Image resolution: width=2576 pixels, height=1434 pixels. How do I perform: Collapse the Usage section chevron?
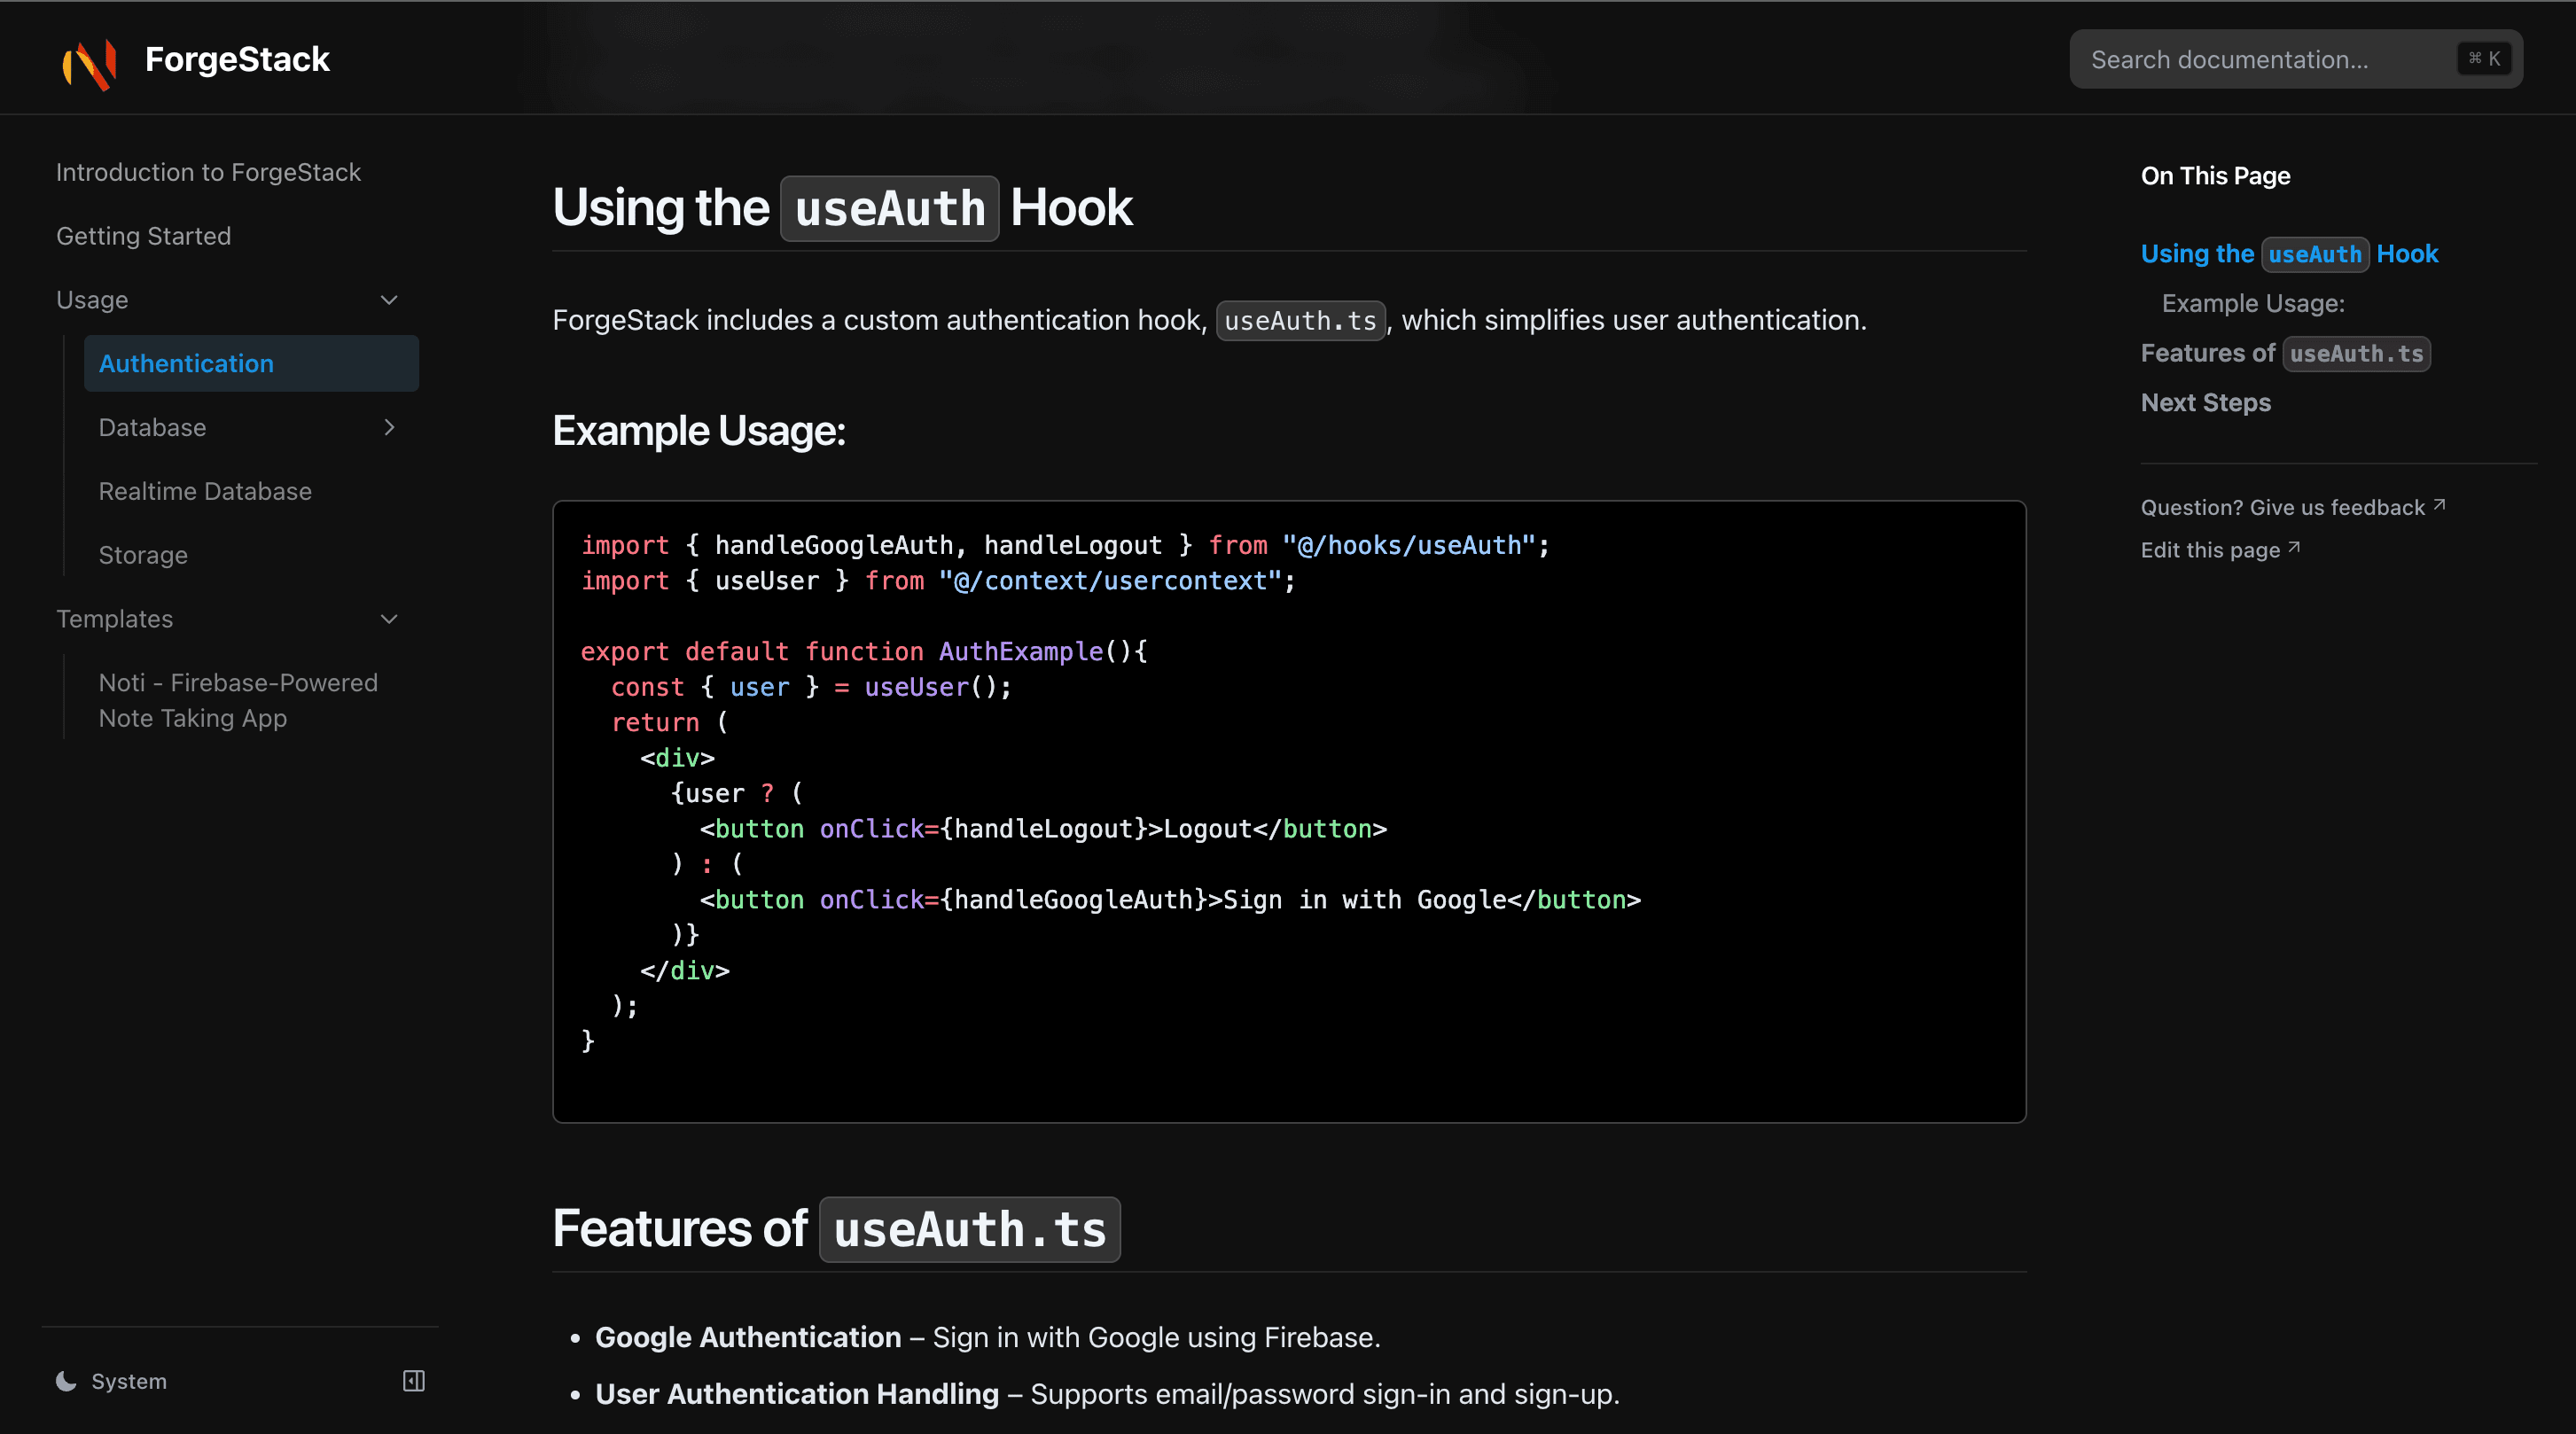tap(389, 300)
